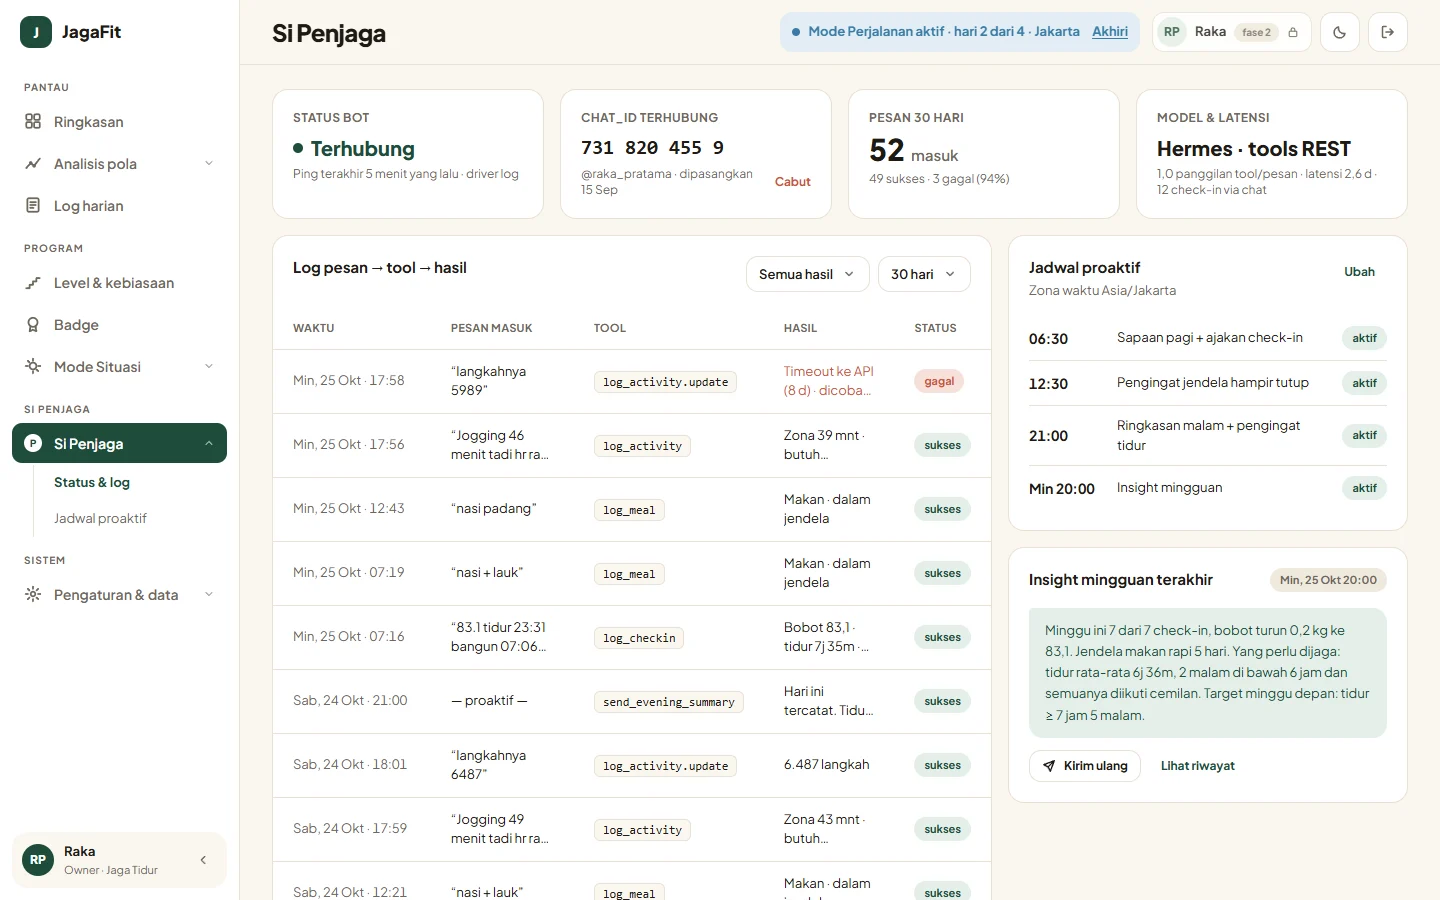Click the logout icon in header
Viewport: 1440px width, 900px height.
click(1388, 32)
